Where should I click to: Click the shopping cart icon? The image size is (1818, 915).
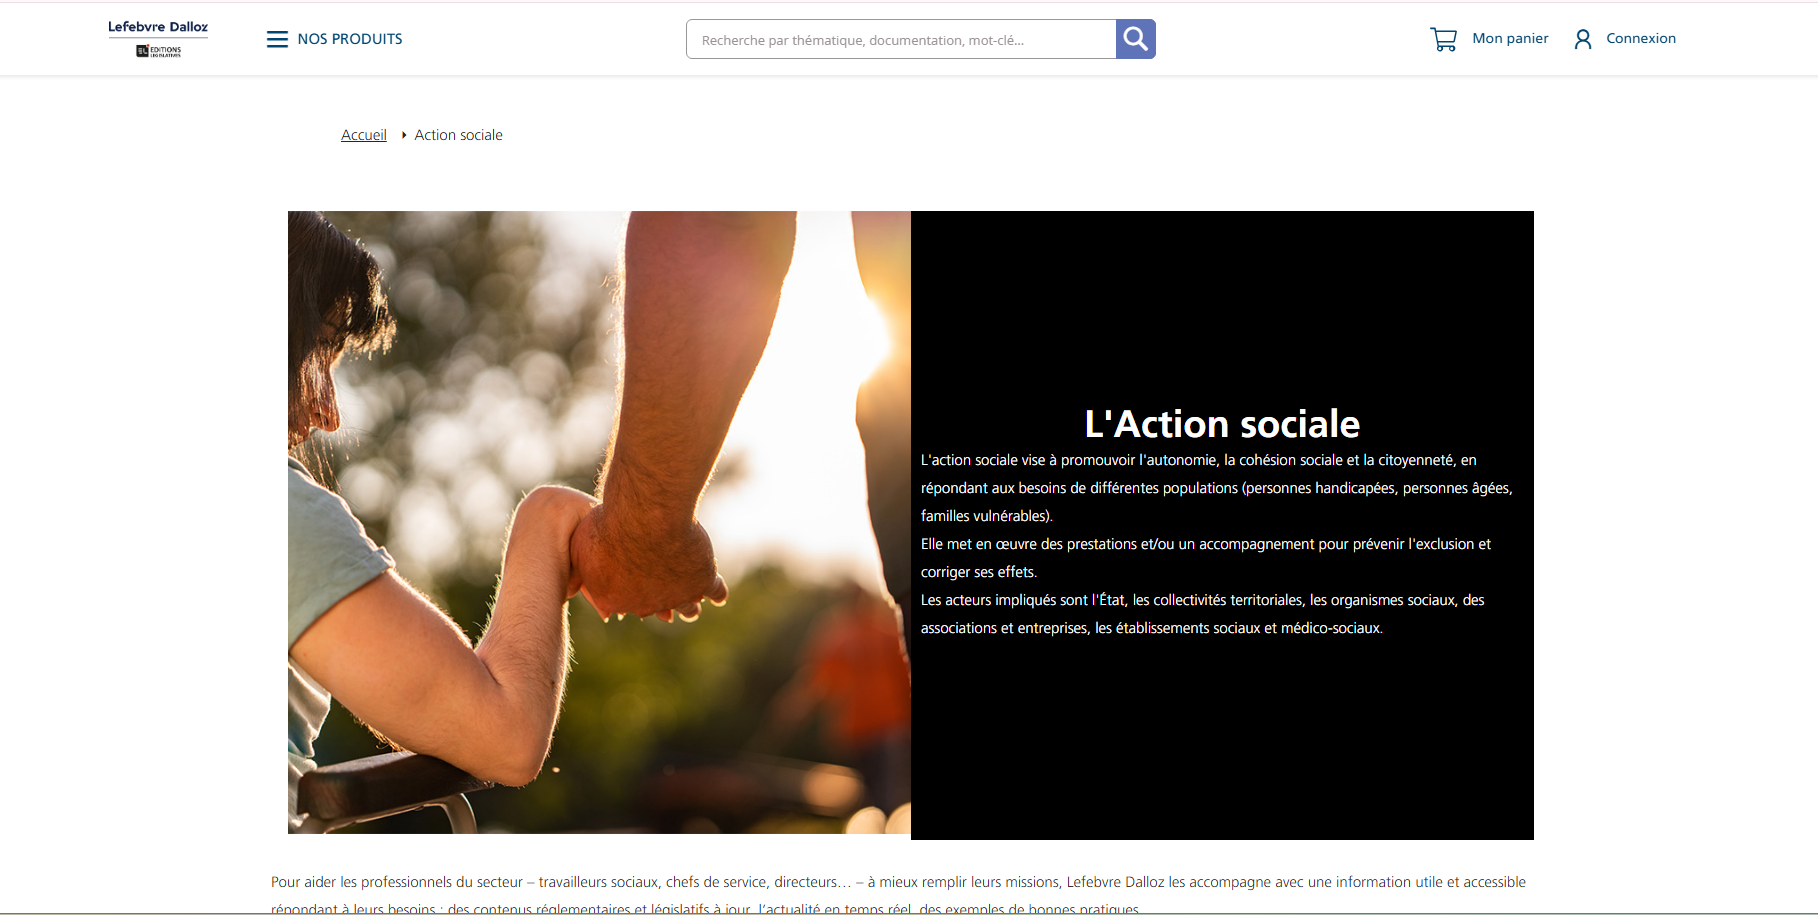[1443, 39]
